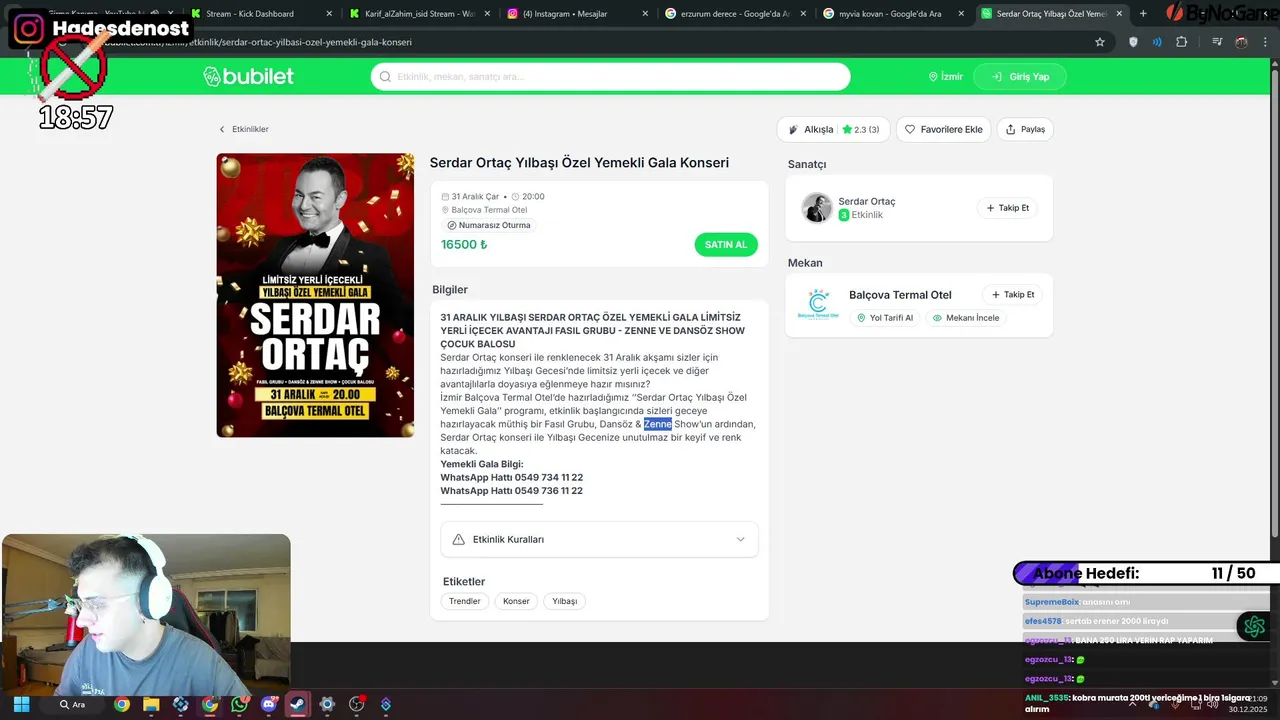1280x720 pixels.
Task: Select the Yılbaşı tag
Action: (x=565, y=601)
